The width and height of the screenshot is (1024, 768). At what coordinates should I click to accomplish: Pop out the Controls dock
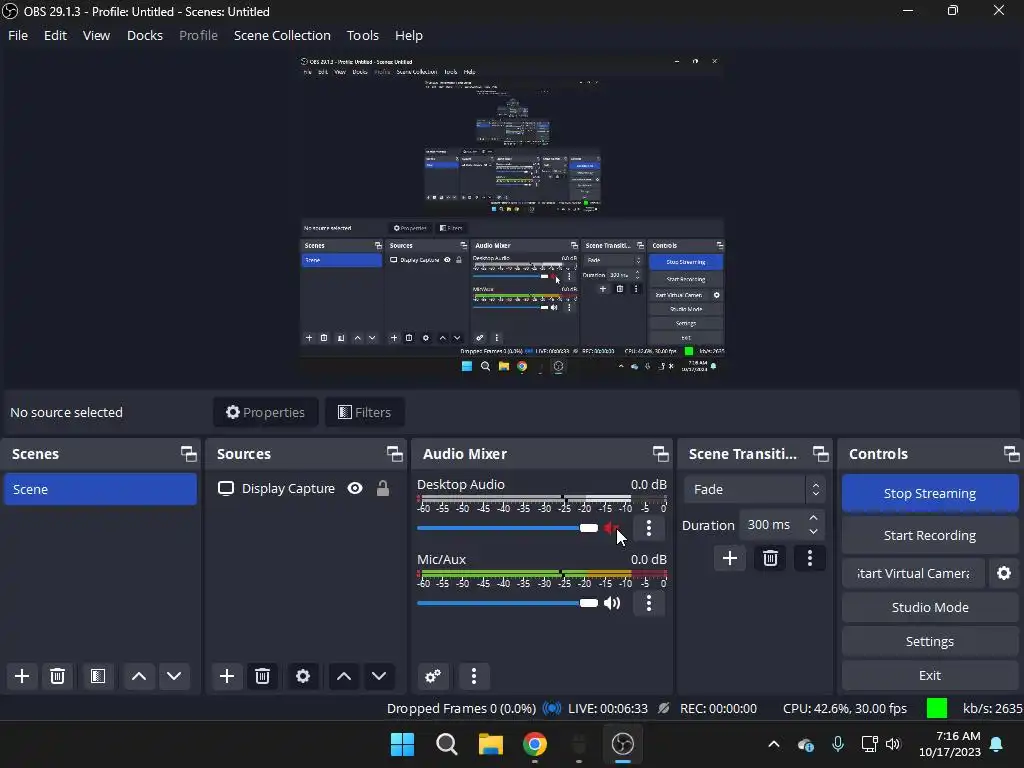point(1012,454)
